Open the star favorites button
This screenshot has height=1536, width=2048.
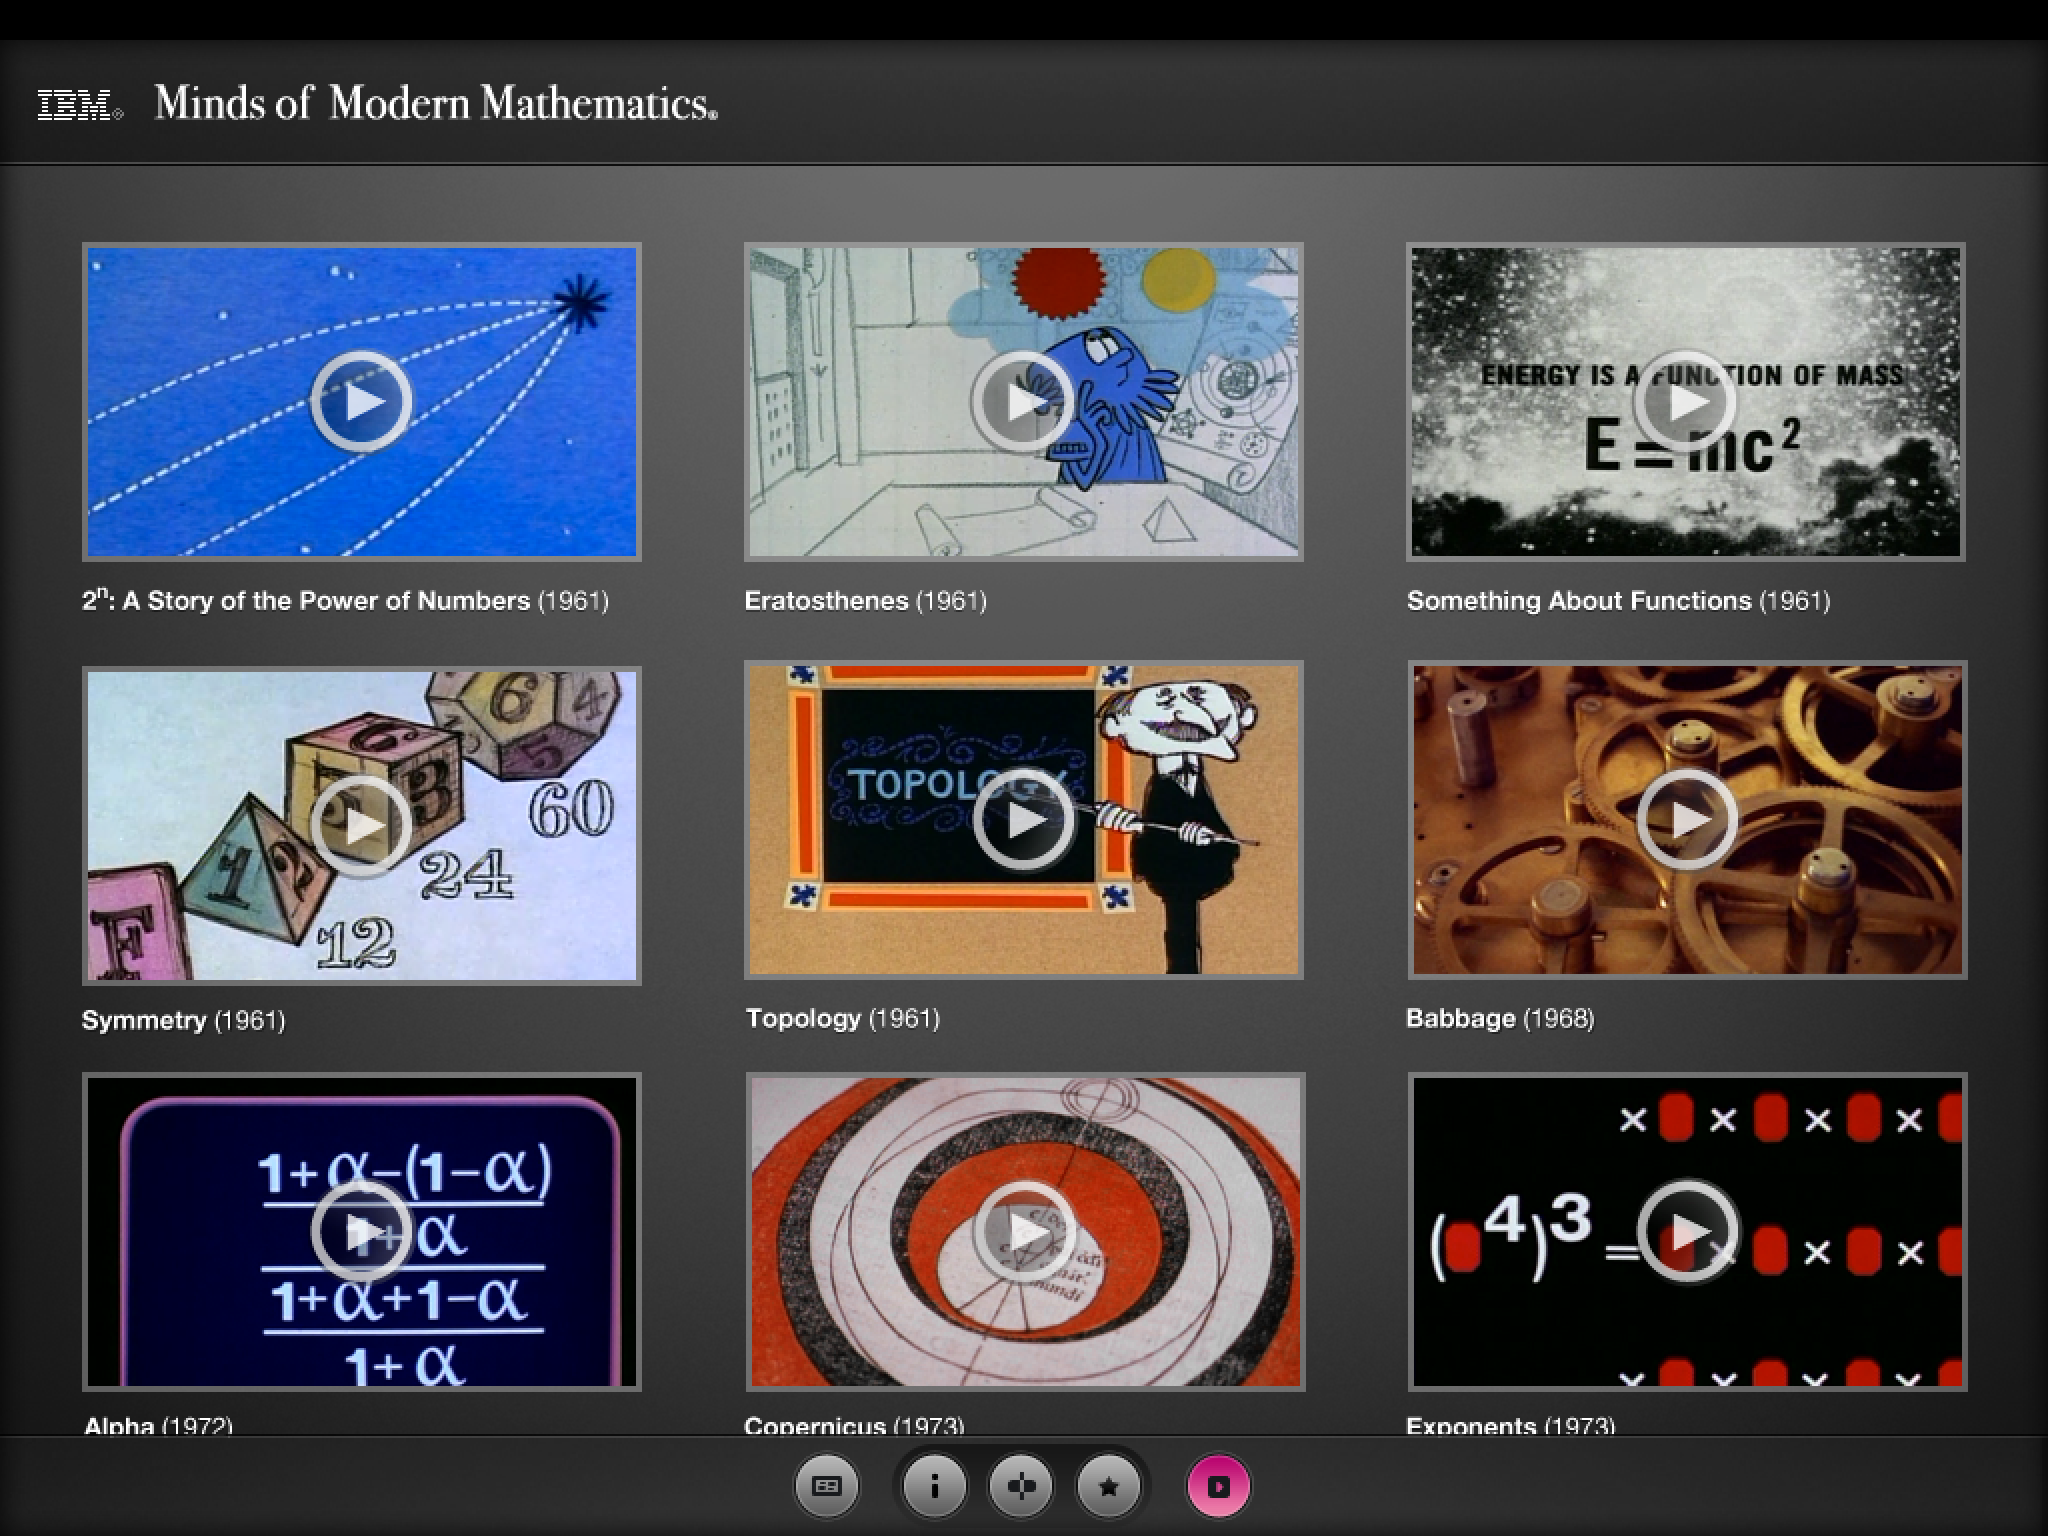[1108, 1487]
